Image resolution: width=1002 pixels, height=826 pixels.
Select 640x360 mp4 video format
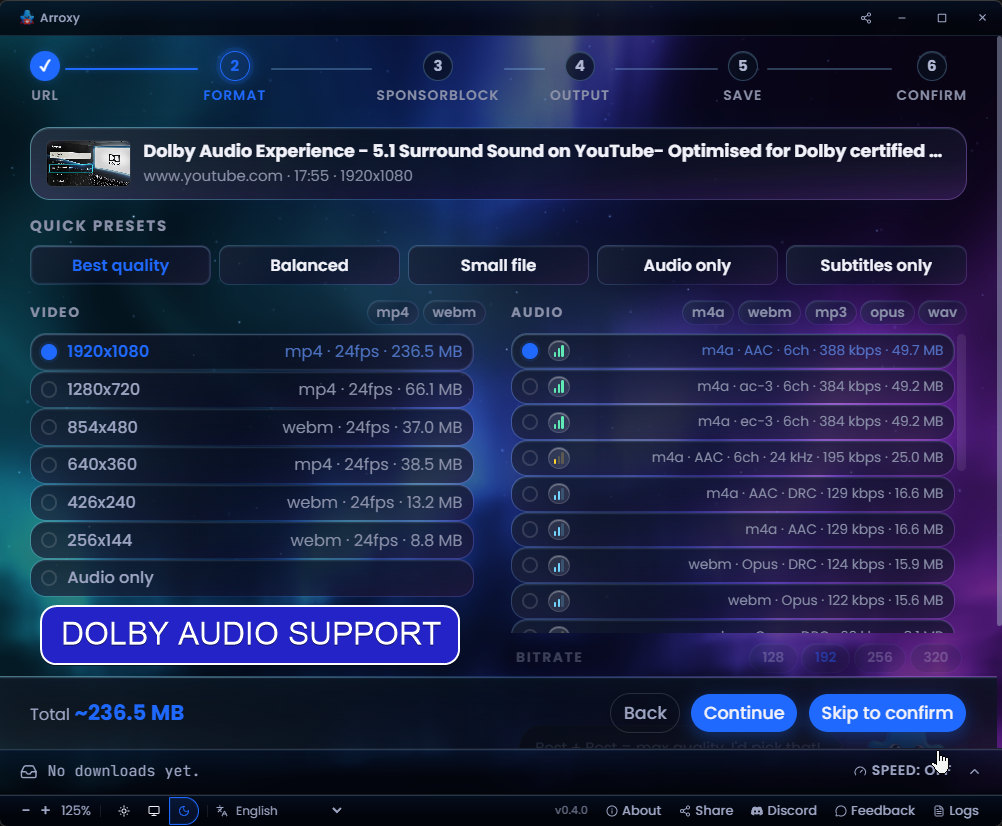tap(252, 464)
